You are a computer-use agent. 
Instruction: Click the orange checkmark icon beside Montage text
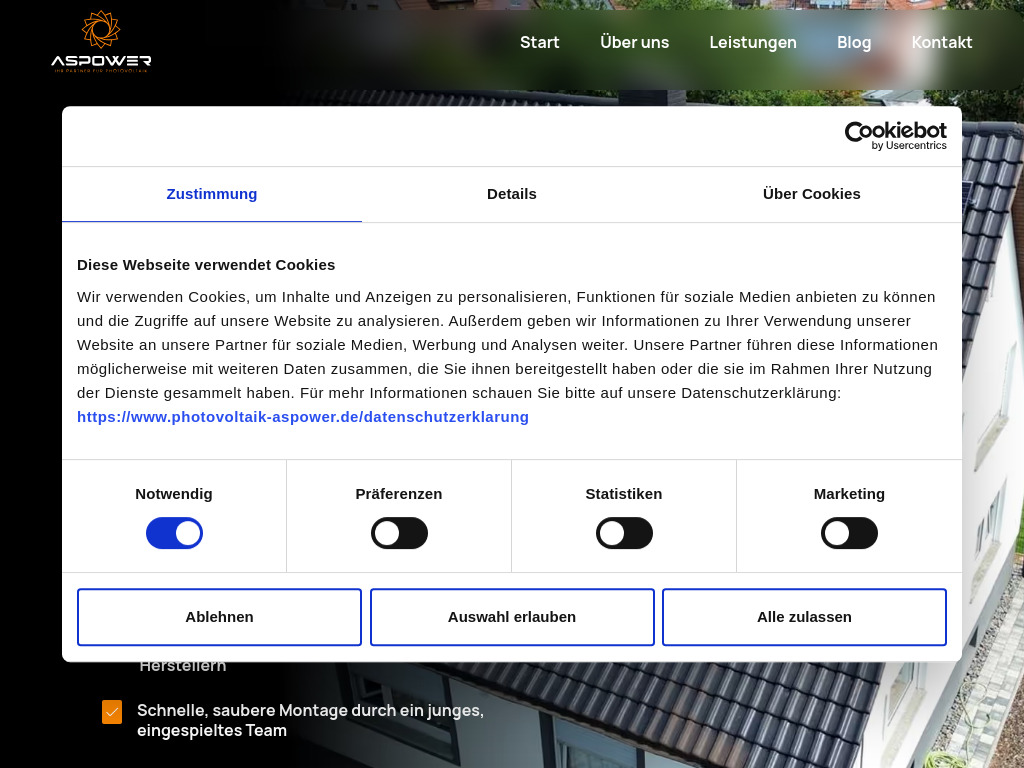coord(112,712)
